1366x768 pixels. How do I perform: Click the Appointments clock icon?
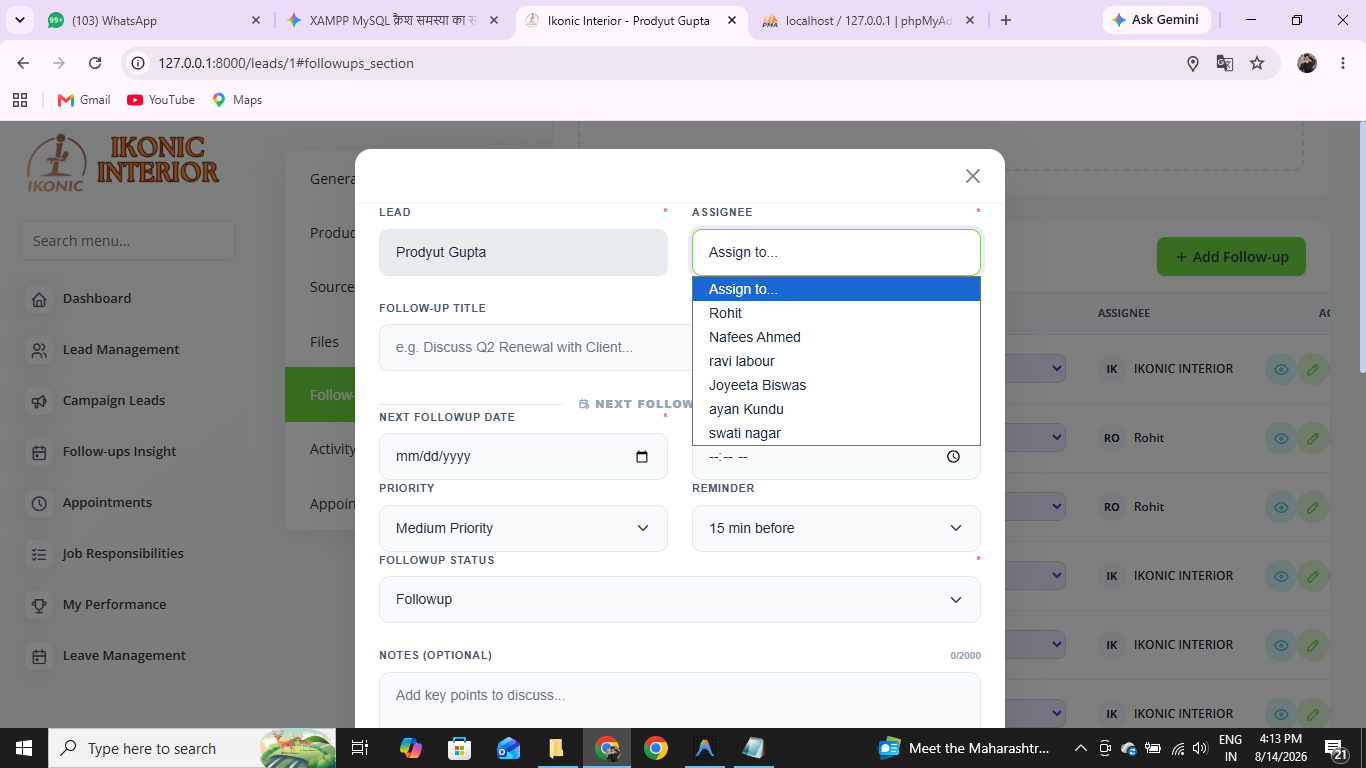39,503
